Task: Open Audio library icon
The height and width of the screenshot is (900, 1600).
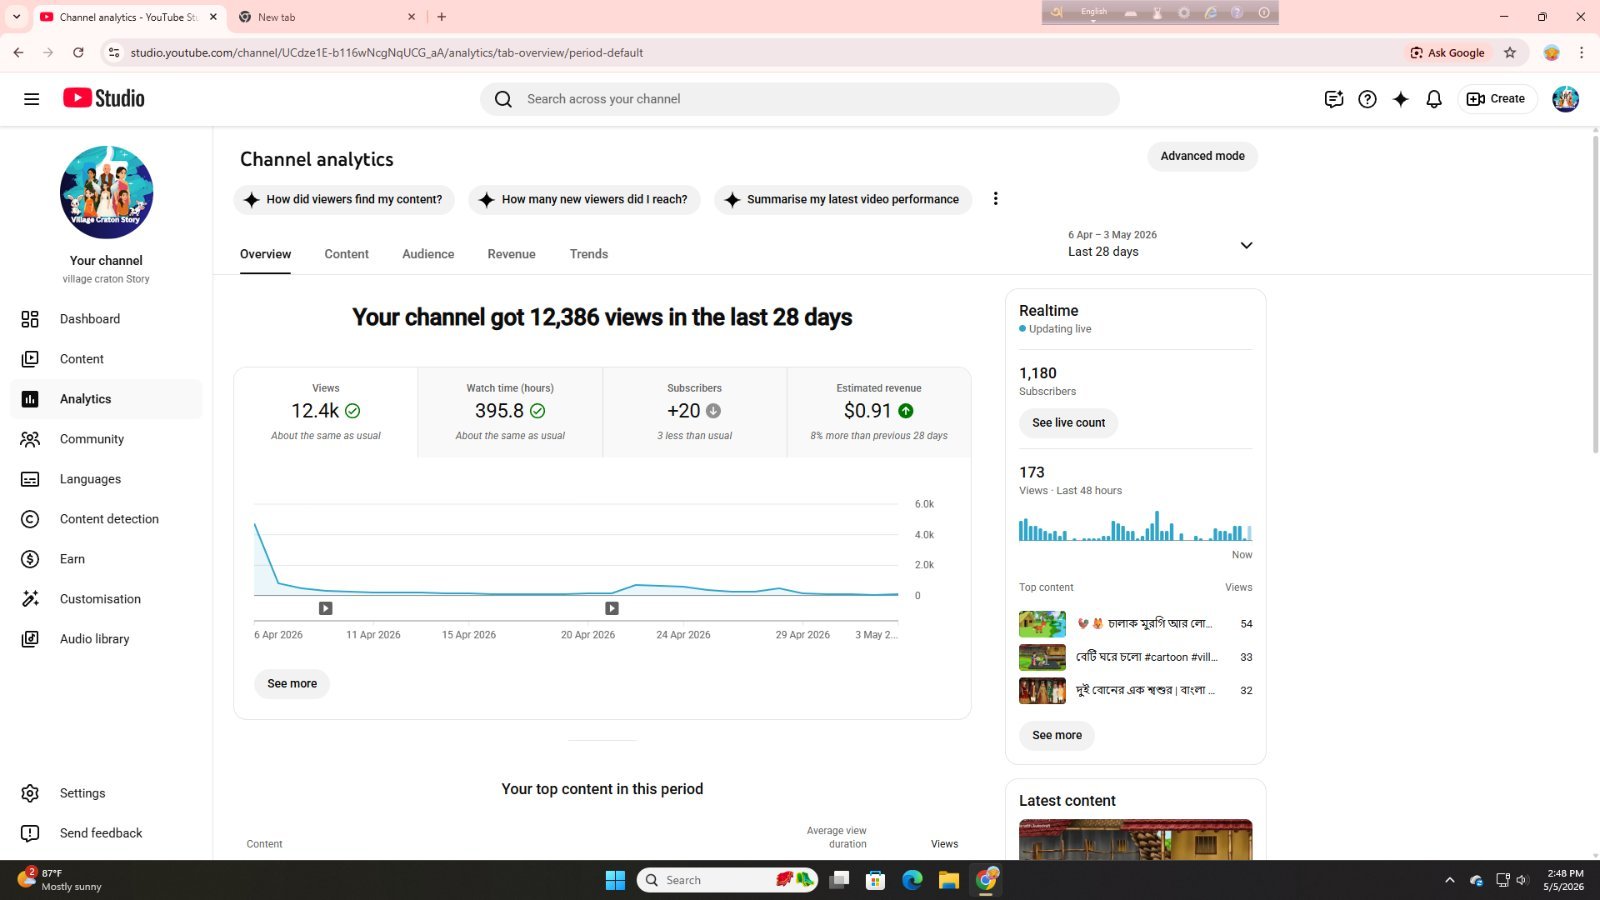Action: click(x=30, y=639)
